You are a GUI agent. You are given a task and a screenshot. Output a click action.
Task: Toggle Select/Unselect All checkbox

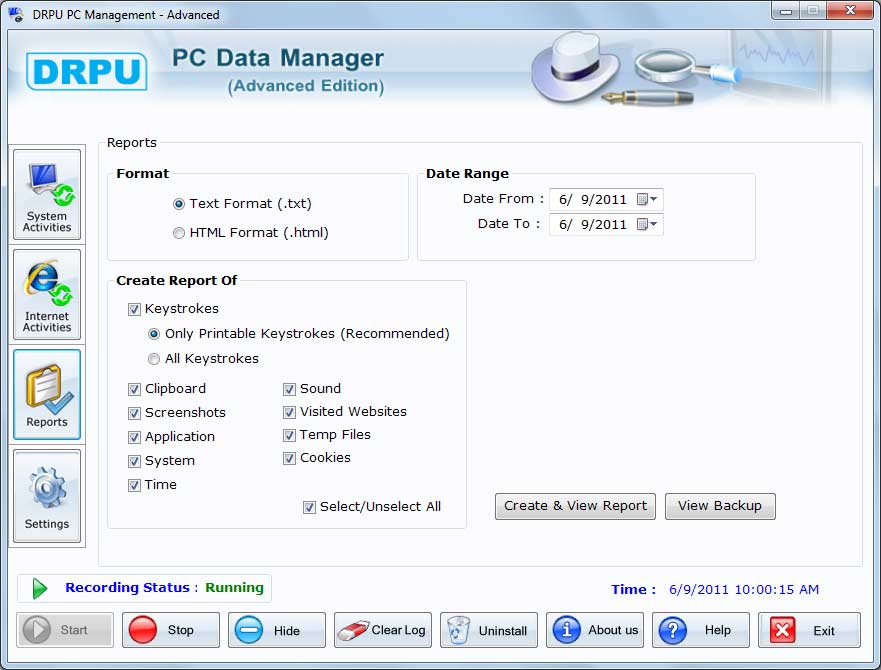click(310, 508)
